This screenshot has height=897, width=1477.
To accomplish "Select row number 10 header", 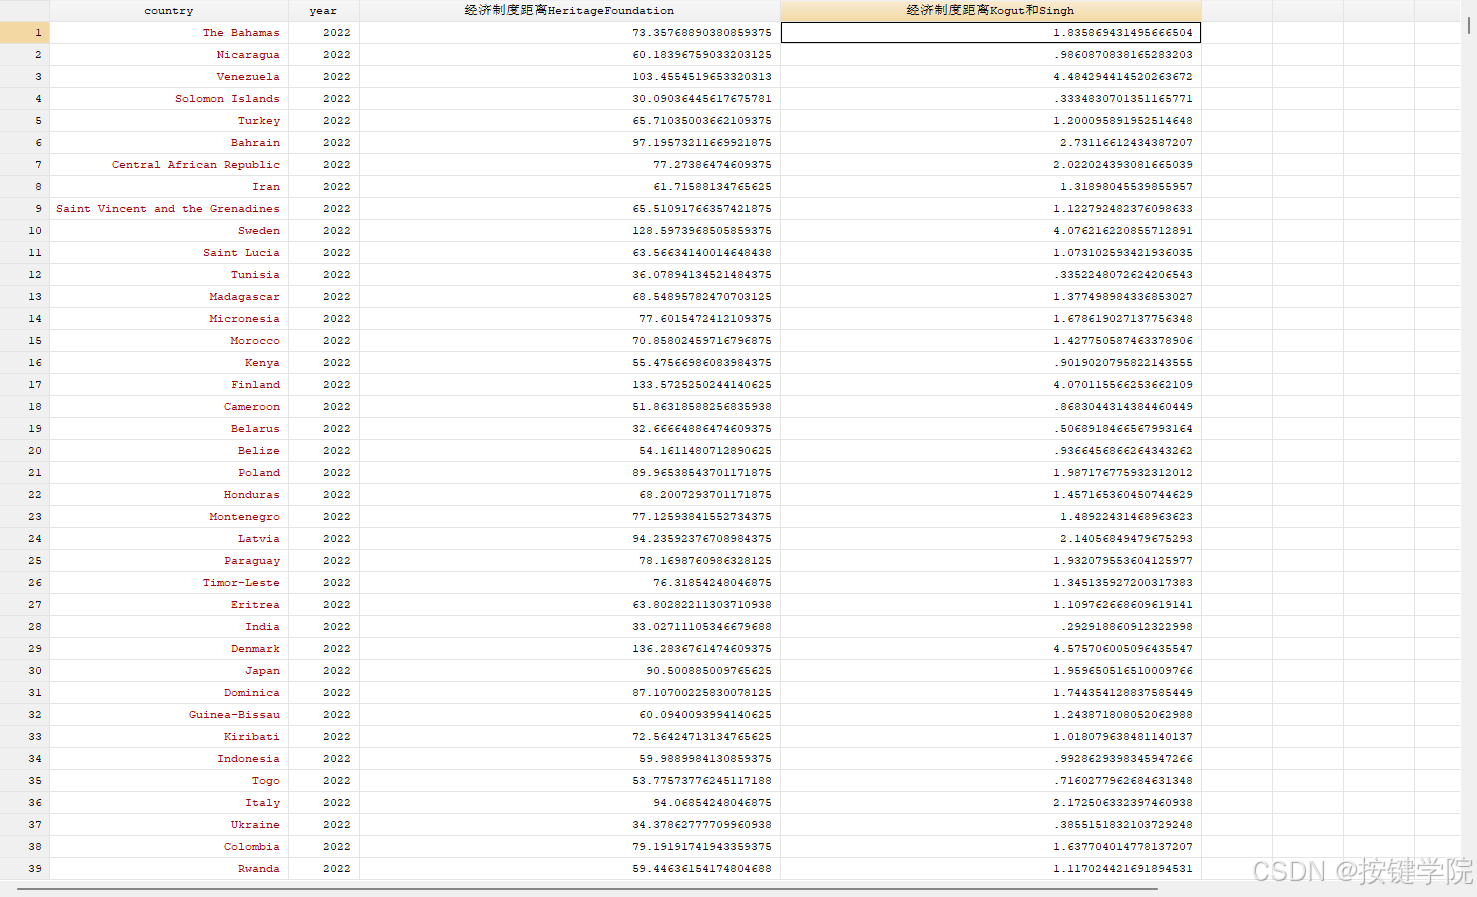I will (25, 231).
